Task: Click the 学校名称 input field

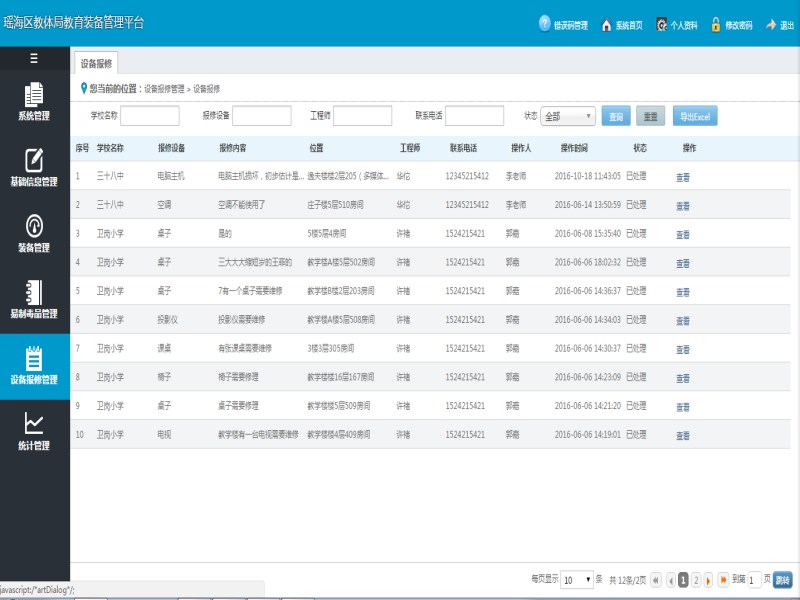Action: 150,116
